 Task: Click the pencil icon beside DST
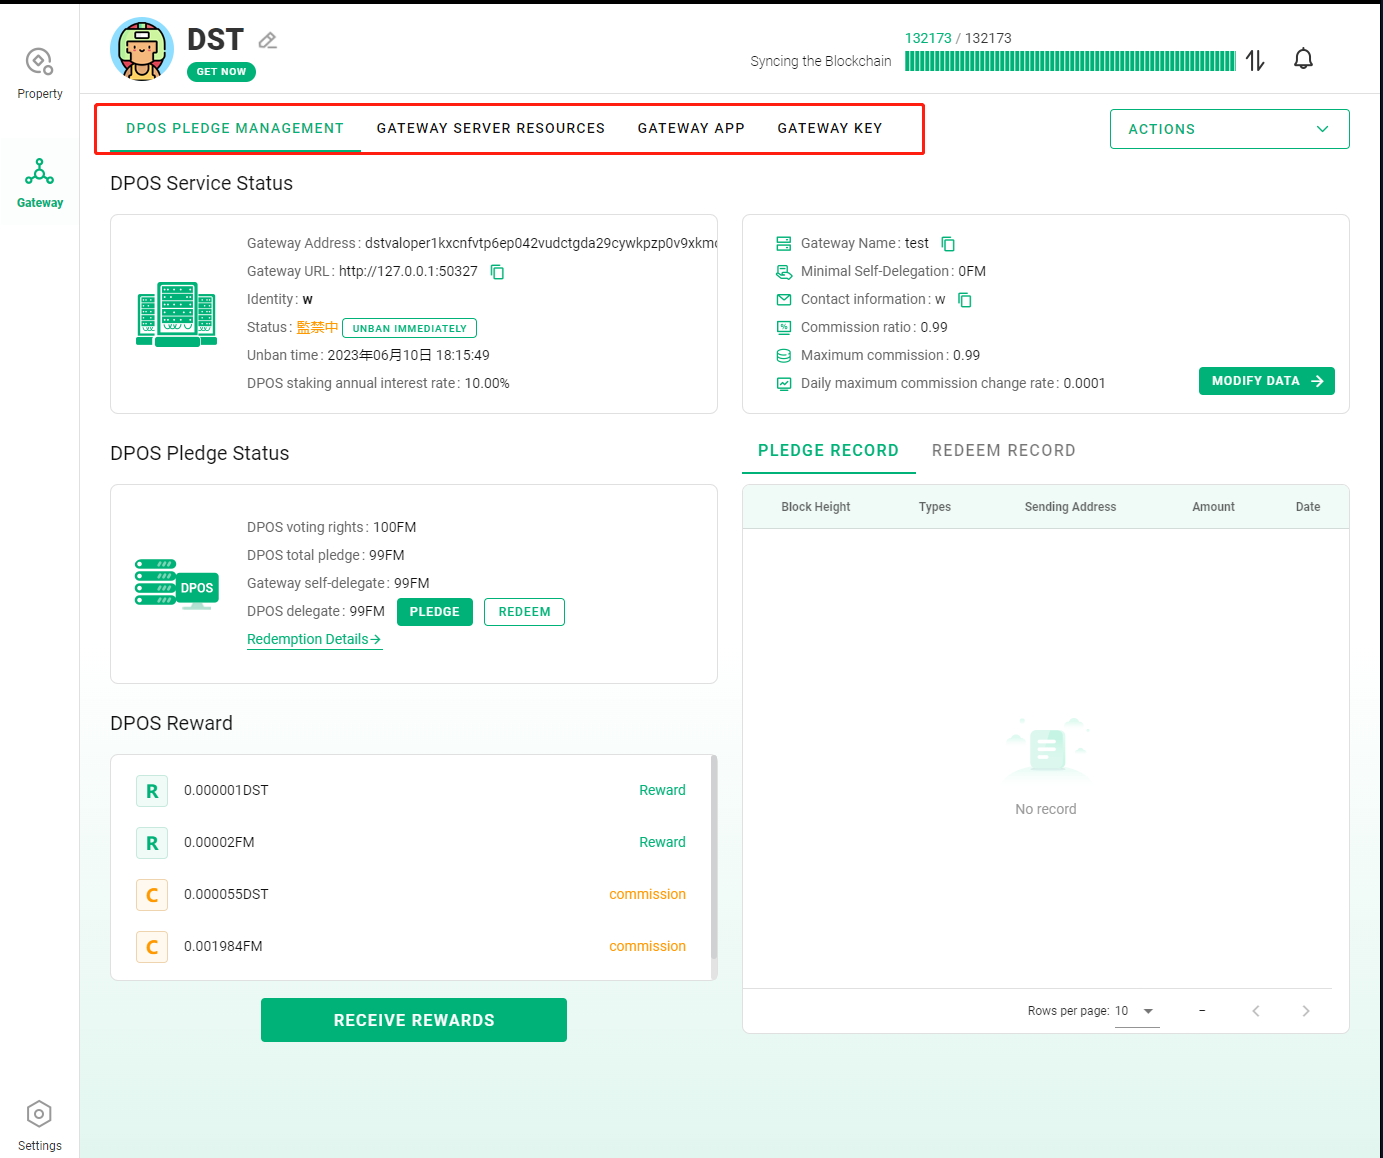coord(267,40)
